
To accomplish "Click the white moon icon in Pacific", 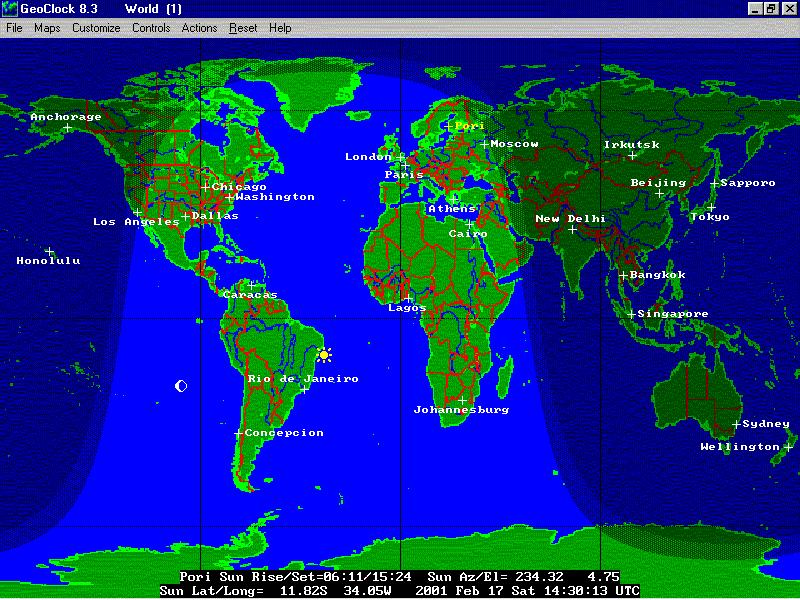I will point(181,386).
